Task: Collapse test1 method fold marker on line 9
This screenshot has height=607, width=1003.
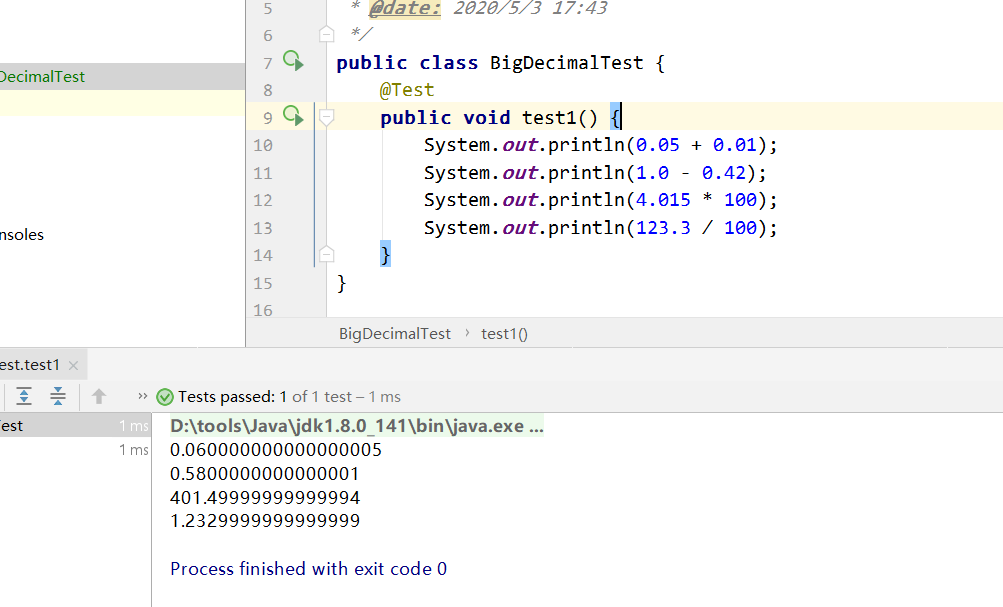Action: point(326,117)
